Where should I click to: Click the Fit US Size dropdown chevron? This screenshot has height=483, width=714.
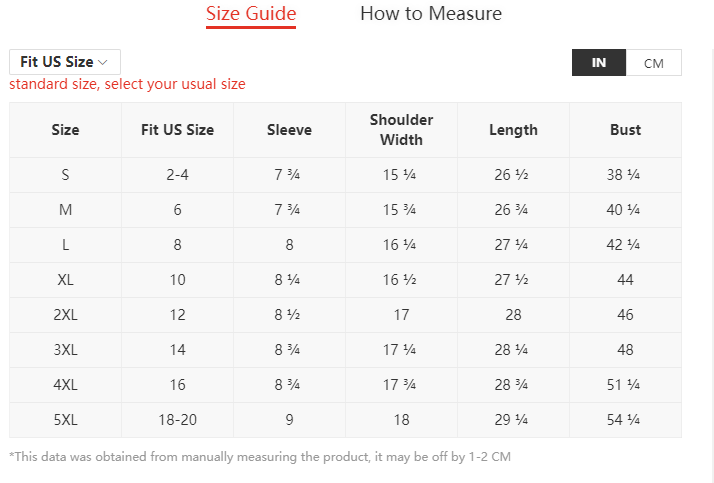coord(103,62)
